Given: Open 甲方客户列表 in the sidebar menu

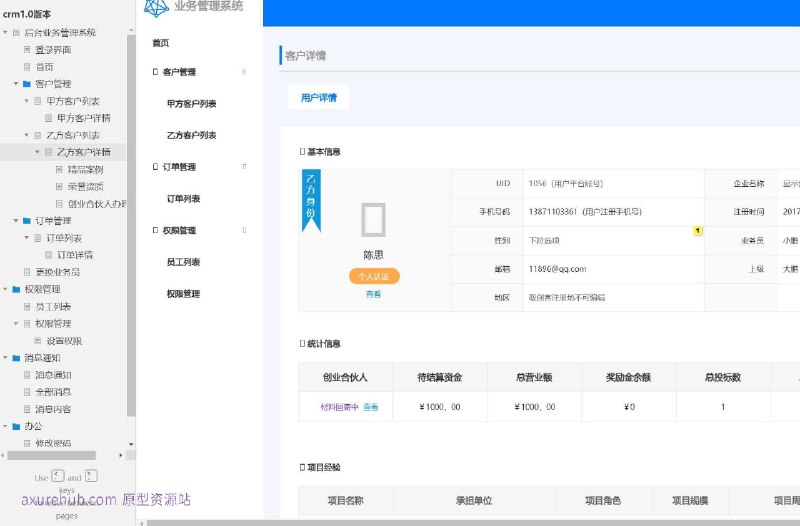Looking at the screenshot, I should coord(191,104).
